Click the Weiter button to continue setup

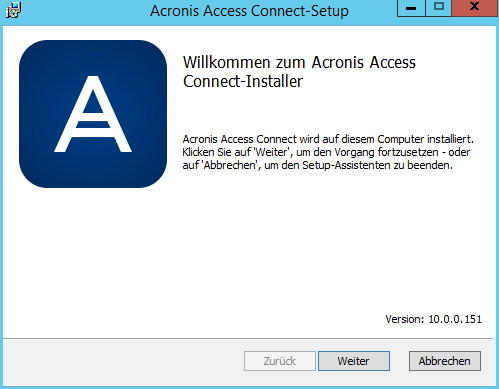point(354,361)
